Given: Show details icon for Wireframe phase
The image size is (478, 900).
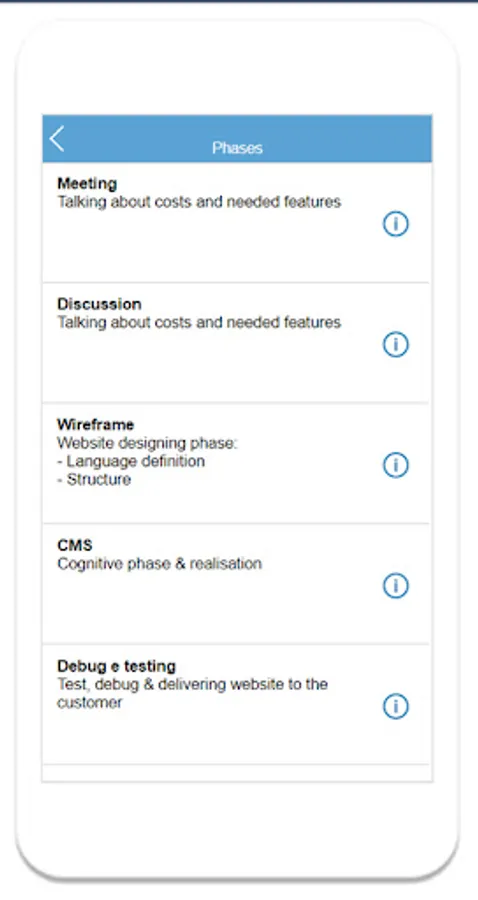Looking at the screenshot, I should 395,465.
